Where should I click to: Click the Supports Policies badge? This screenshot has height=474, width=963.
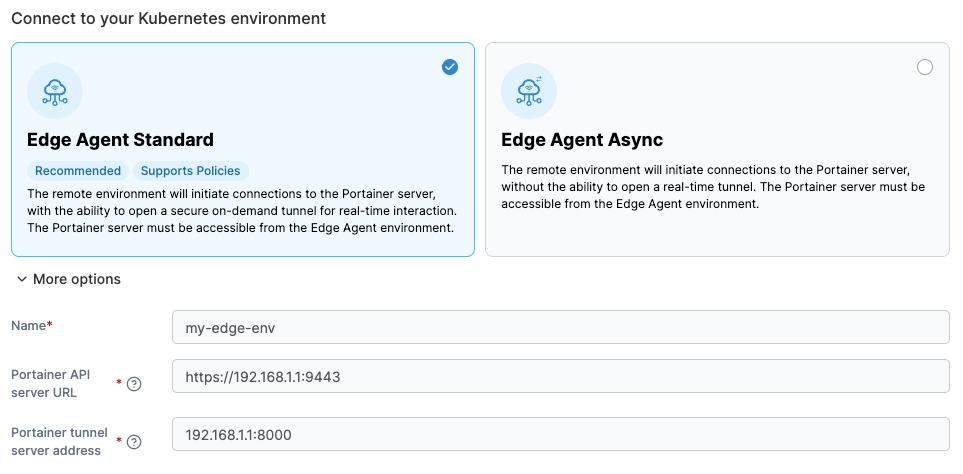(x=191, y=171)
